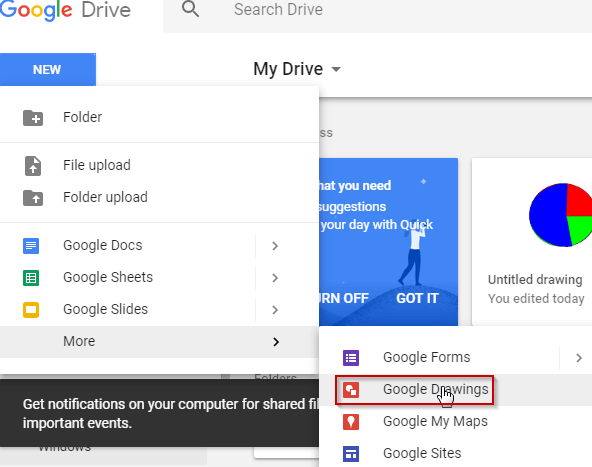
Task: Click GOT IT on the Quick Access card
Action: pyautogui.click(x=417, y=299)
